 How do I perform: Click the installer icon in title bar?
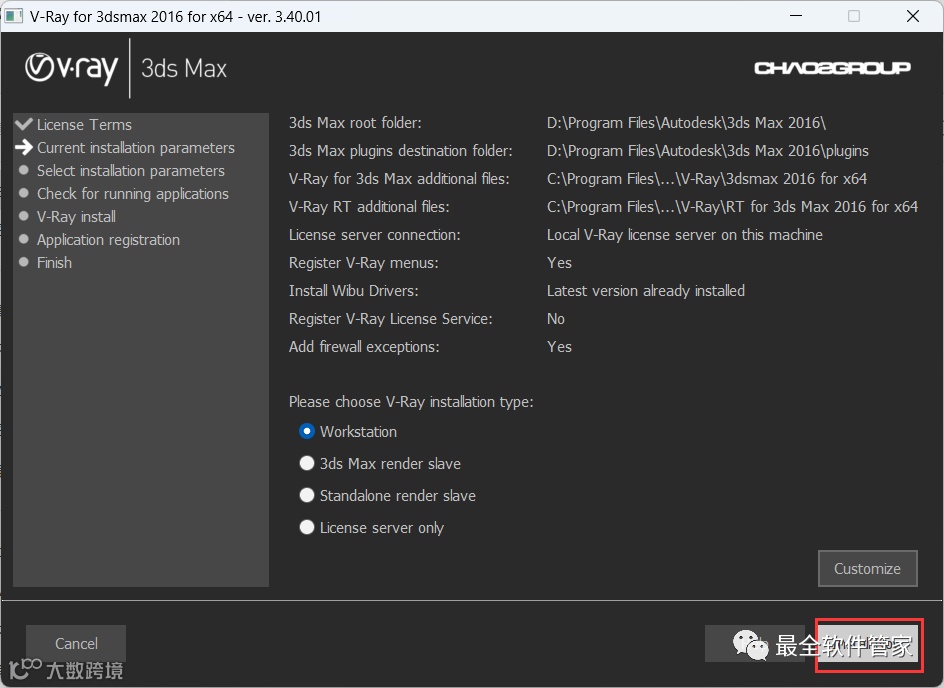coord(14,16)
